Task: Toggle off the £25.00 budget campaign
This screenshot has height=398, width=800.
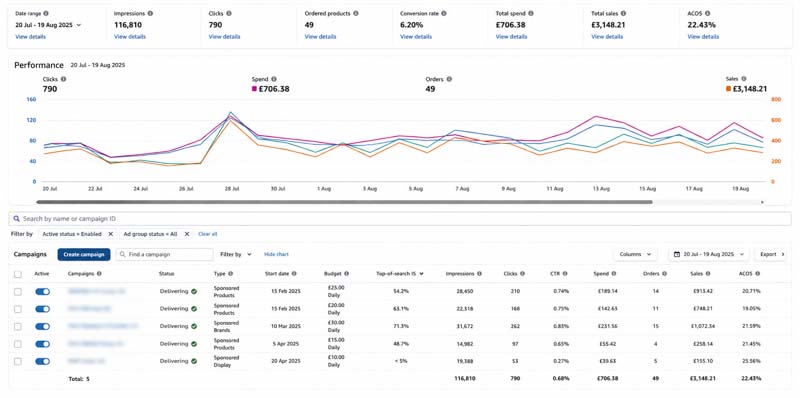Action: (42, 291)
